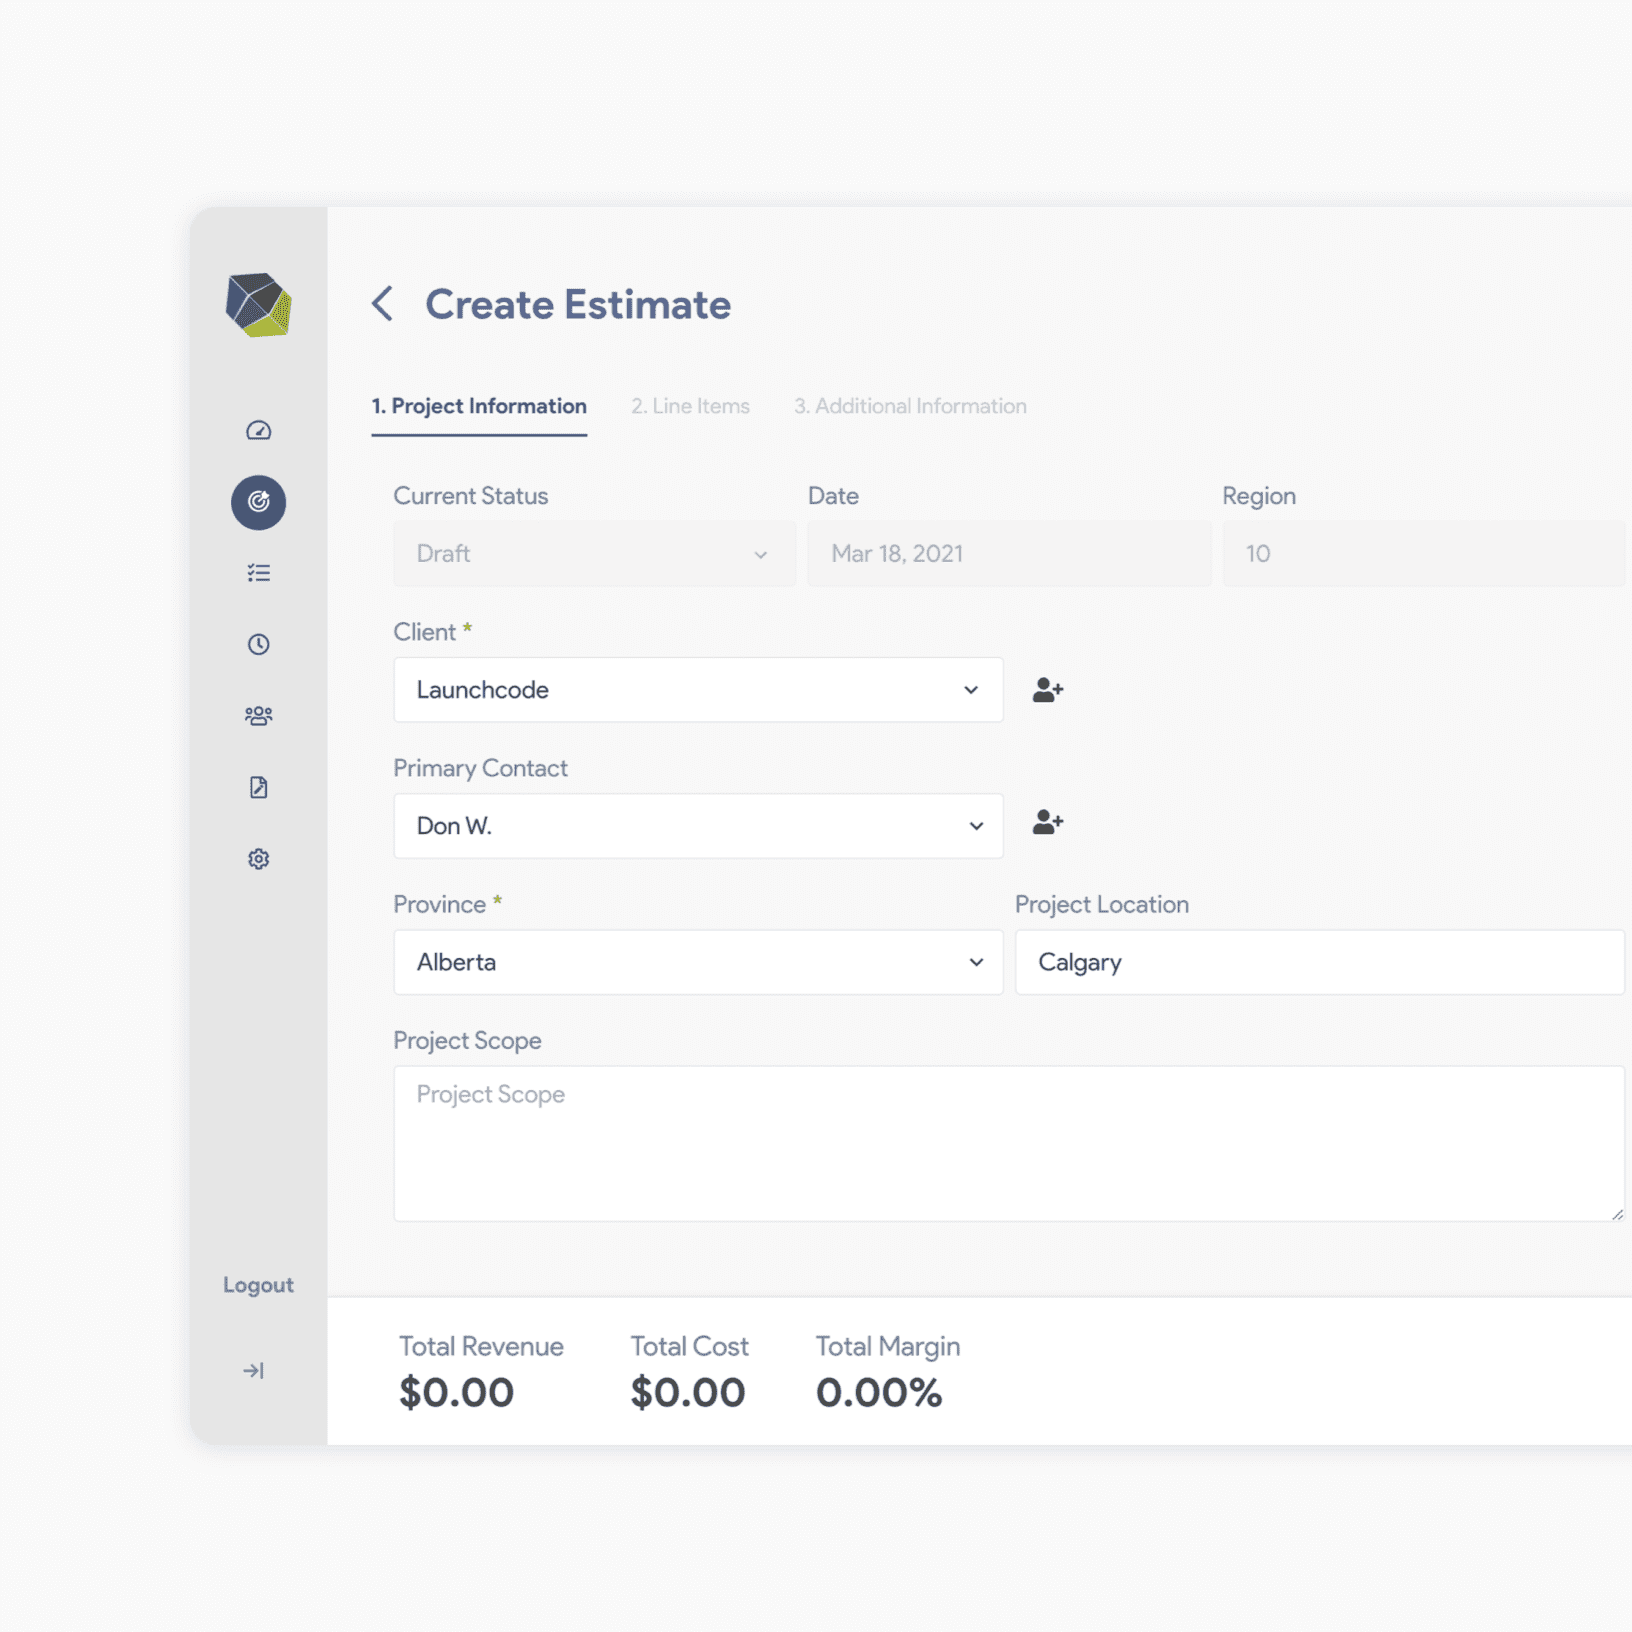Open the task list sidebar icon
Viewport: 1632px width, 1632px height.
coord(258,573)
